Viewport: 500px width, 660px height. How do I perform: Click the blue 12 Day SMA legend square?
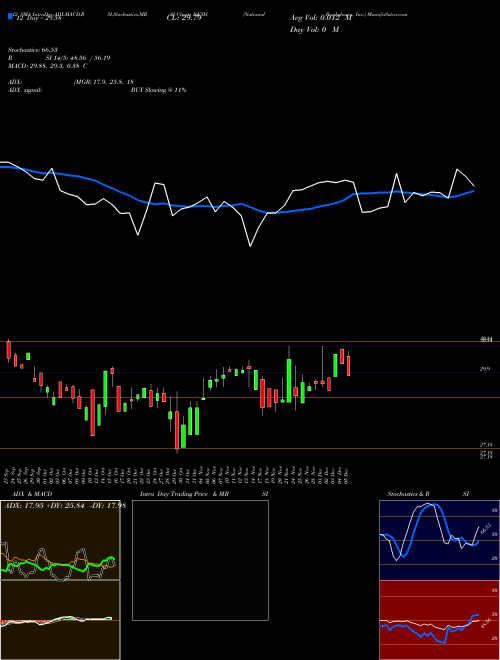pyautogui.click(x=10, y=17)
